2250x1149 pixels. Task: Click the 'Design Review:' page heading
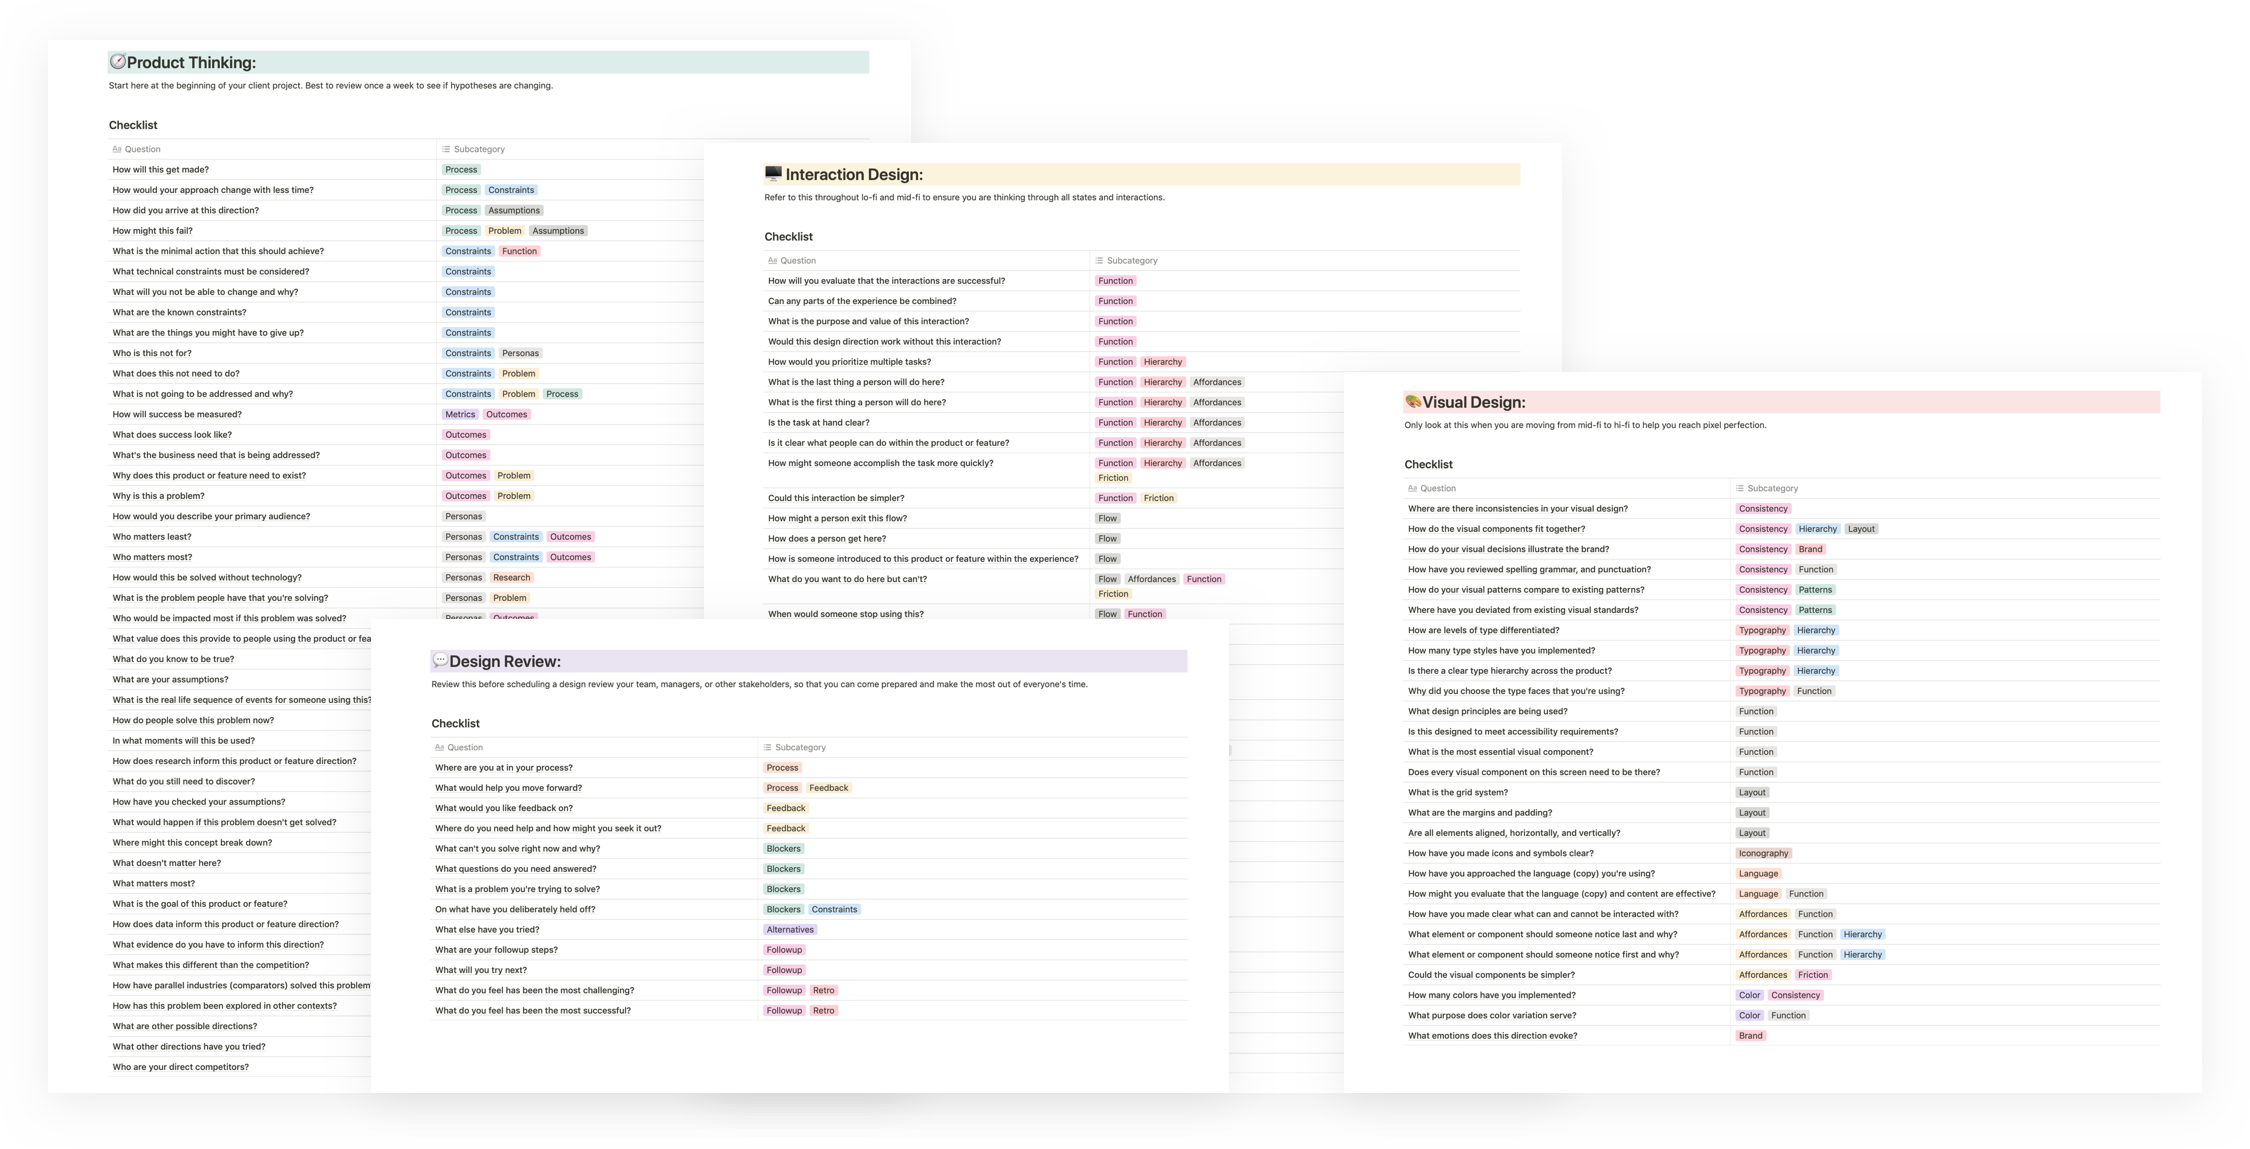[505, 662]
